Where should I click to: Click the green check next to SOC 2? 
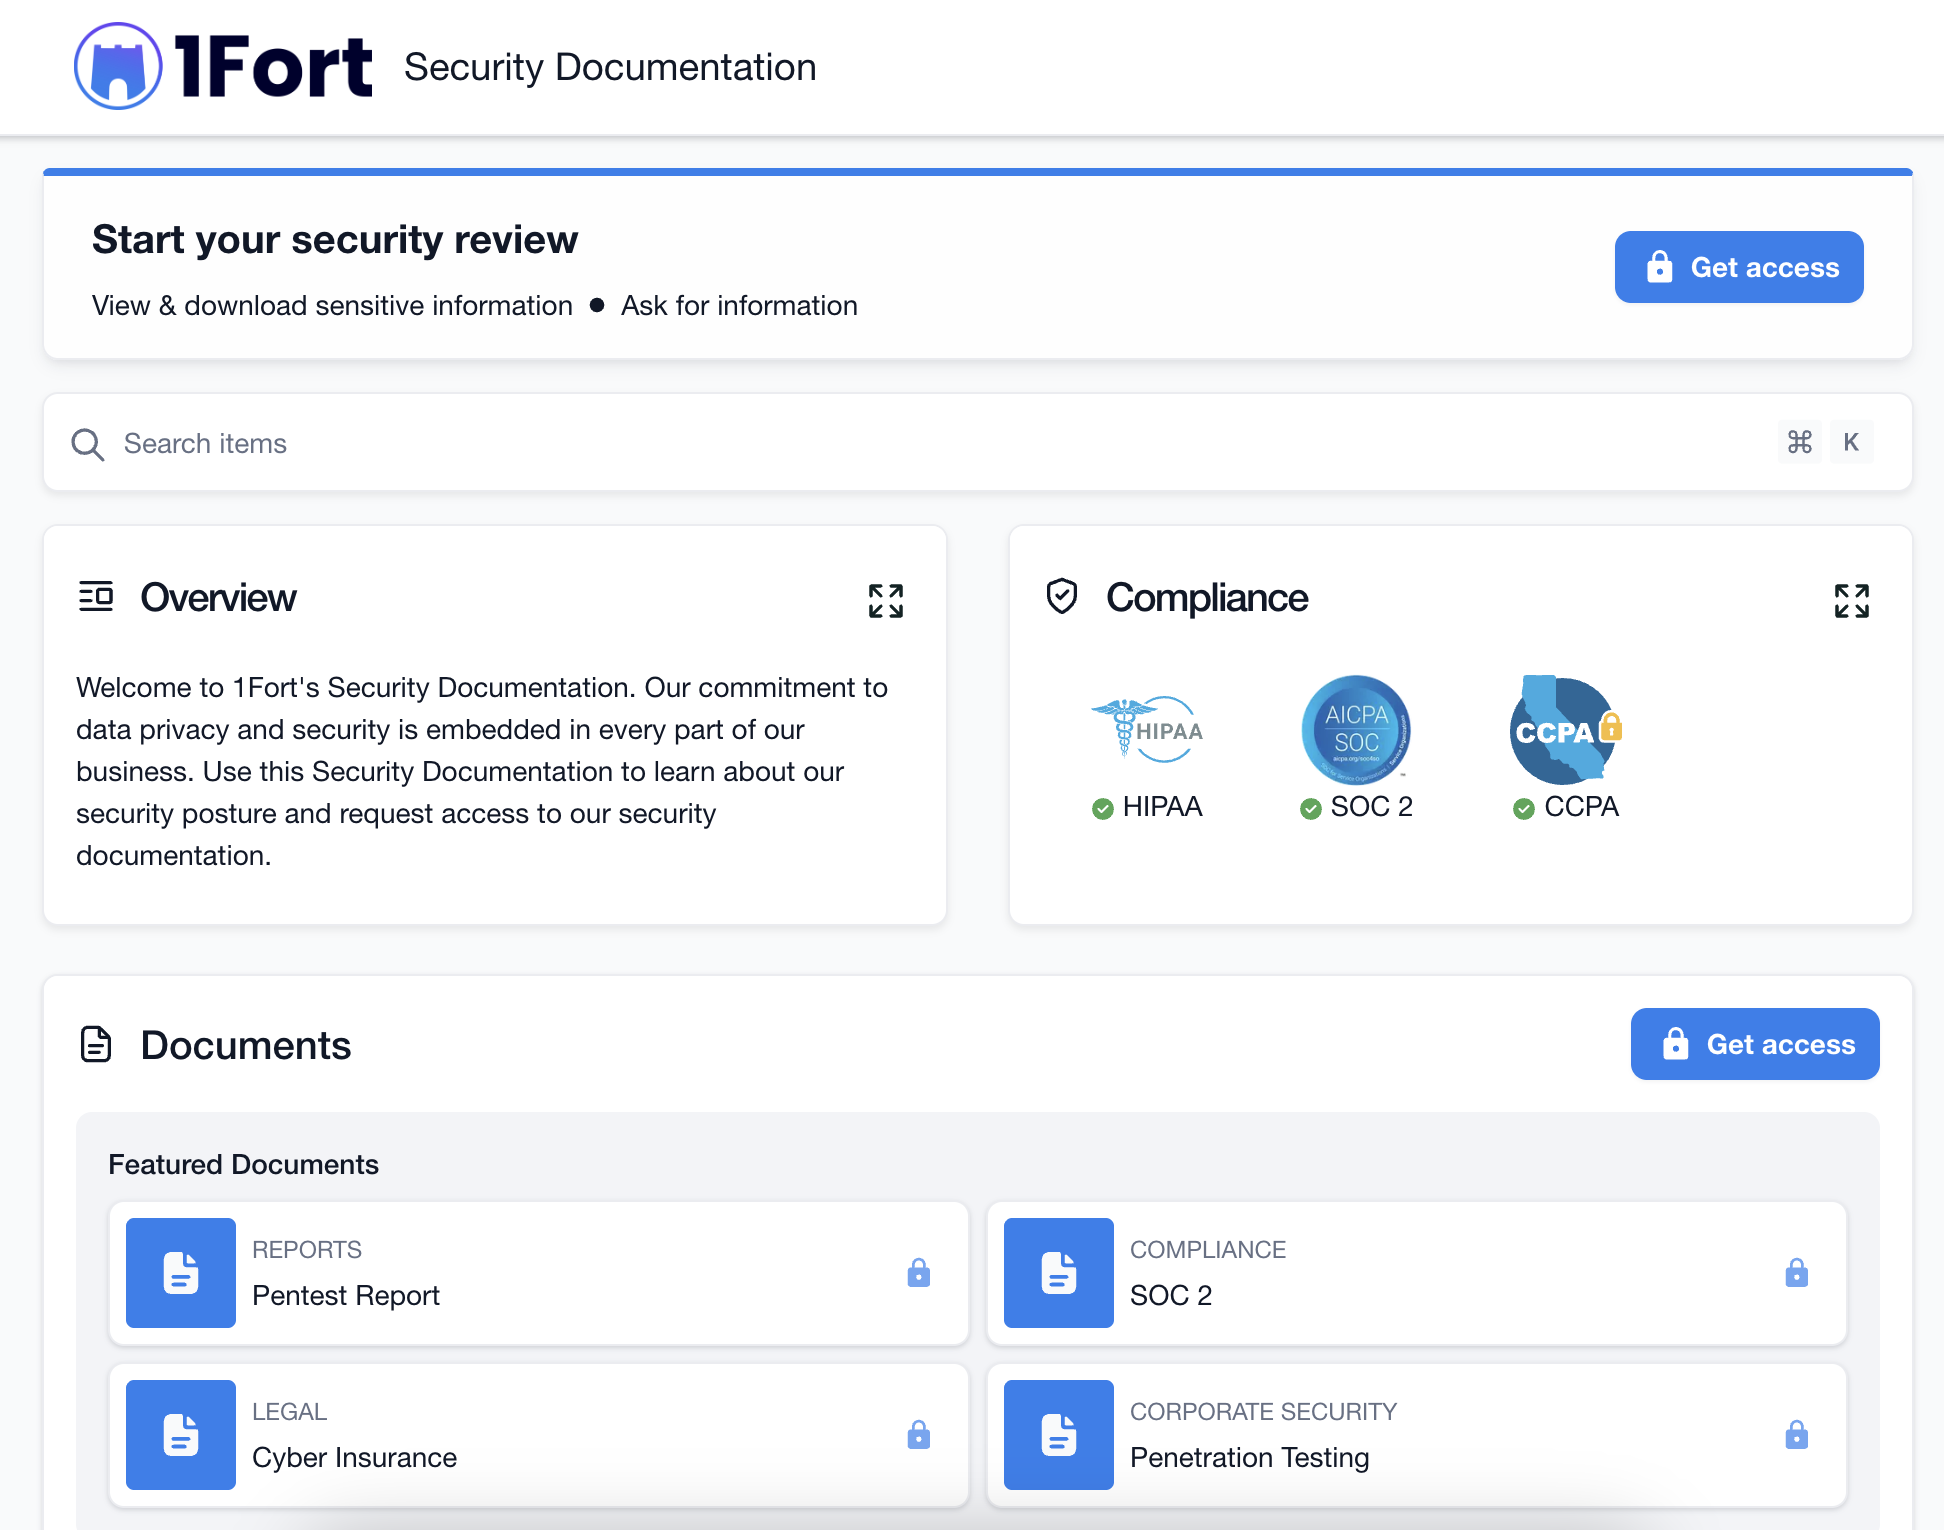pyautogui.click(x=1311, y=808)
